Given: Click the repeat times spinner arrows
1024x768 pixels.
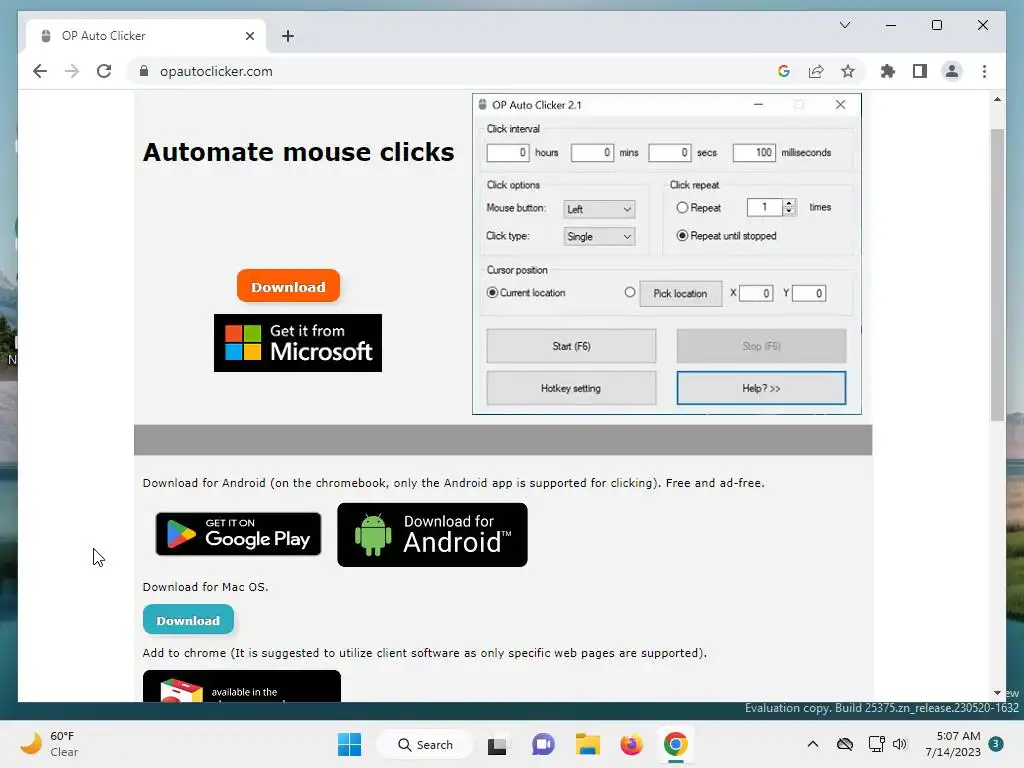Looking at the screenshot, I should 789,207.
